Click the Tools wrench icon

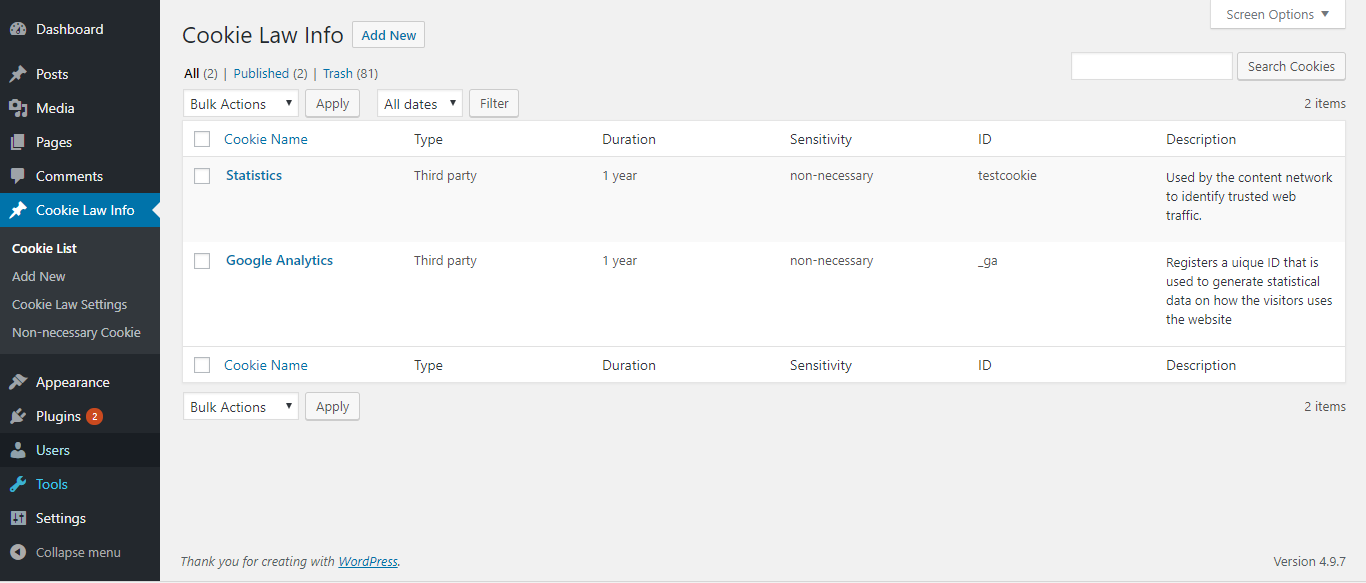click(18, 484)
